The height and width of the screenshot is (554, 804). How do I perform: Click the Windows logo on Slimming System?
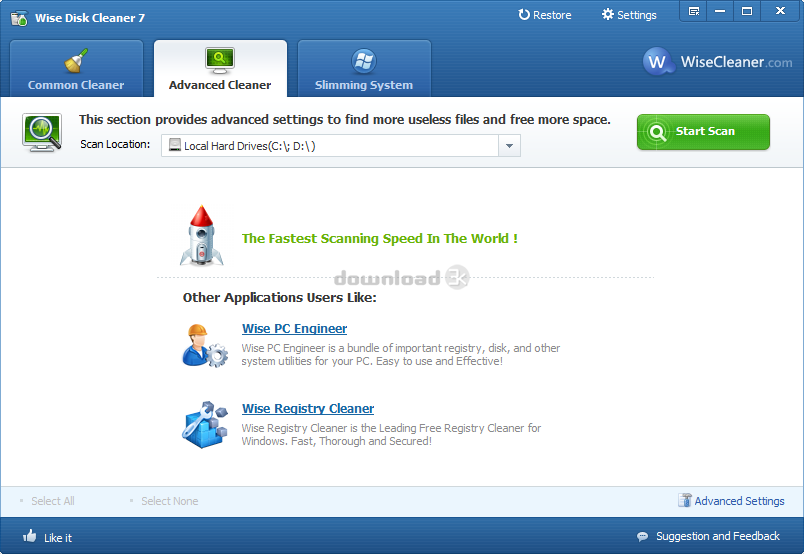(364, 61)
